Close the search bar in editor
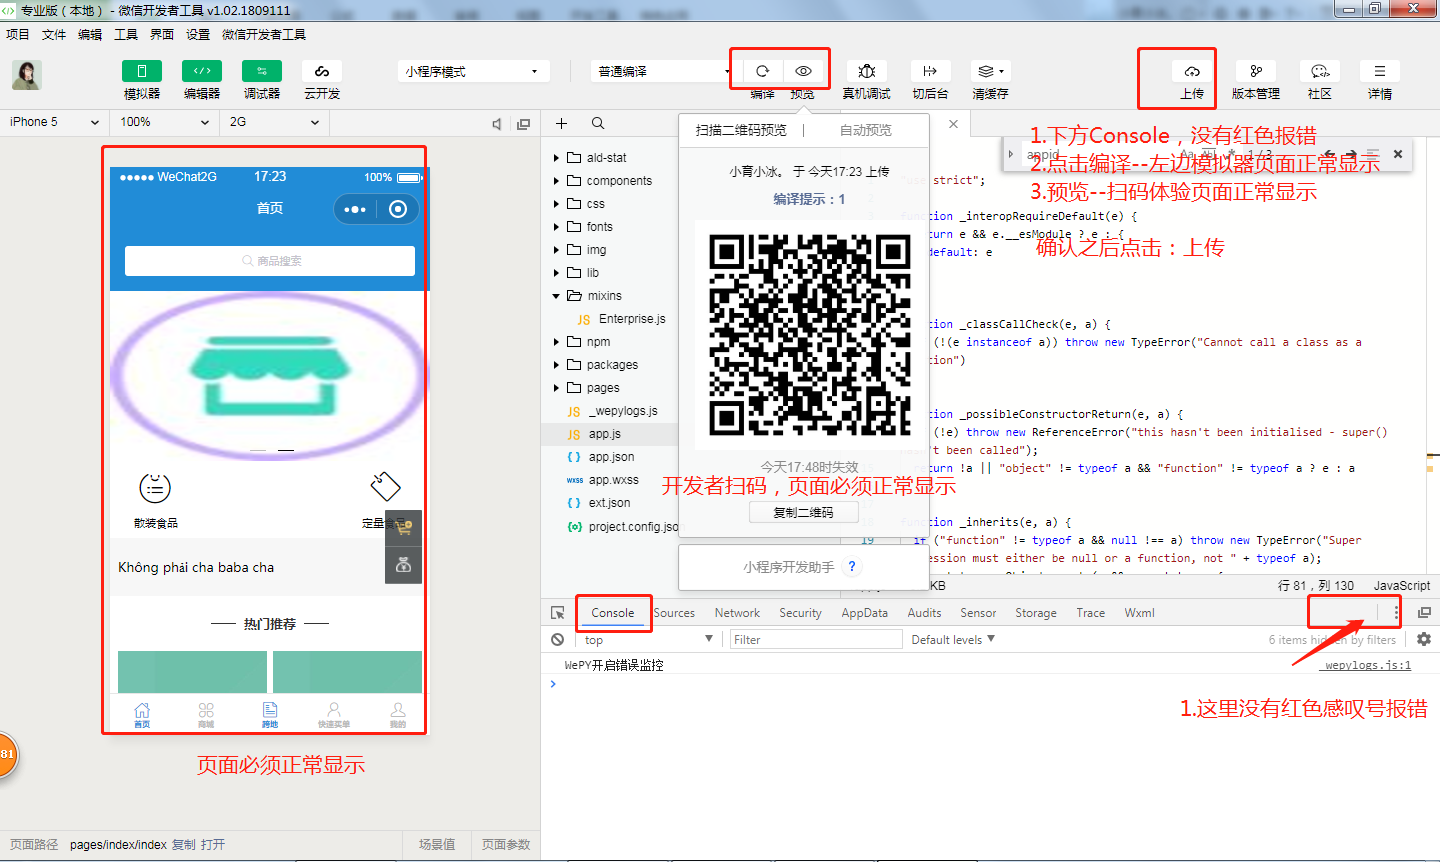 tap(1398, 154)
